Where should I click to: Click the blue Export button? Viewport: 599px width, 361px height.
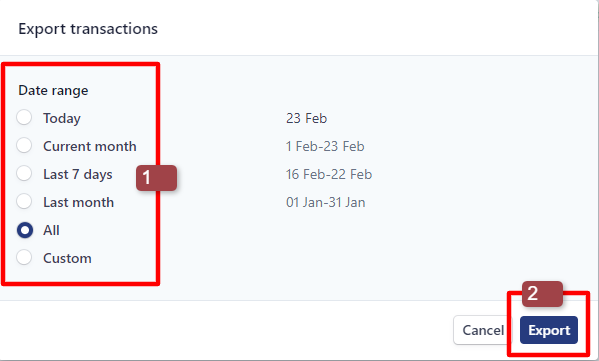coord(549,330)
